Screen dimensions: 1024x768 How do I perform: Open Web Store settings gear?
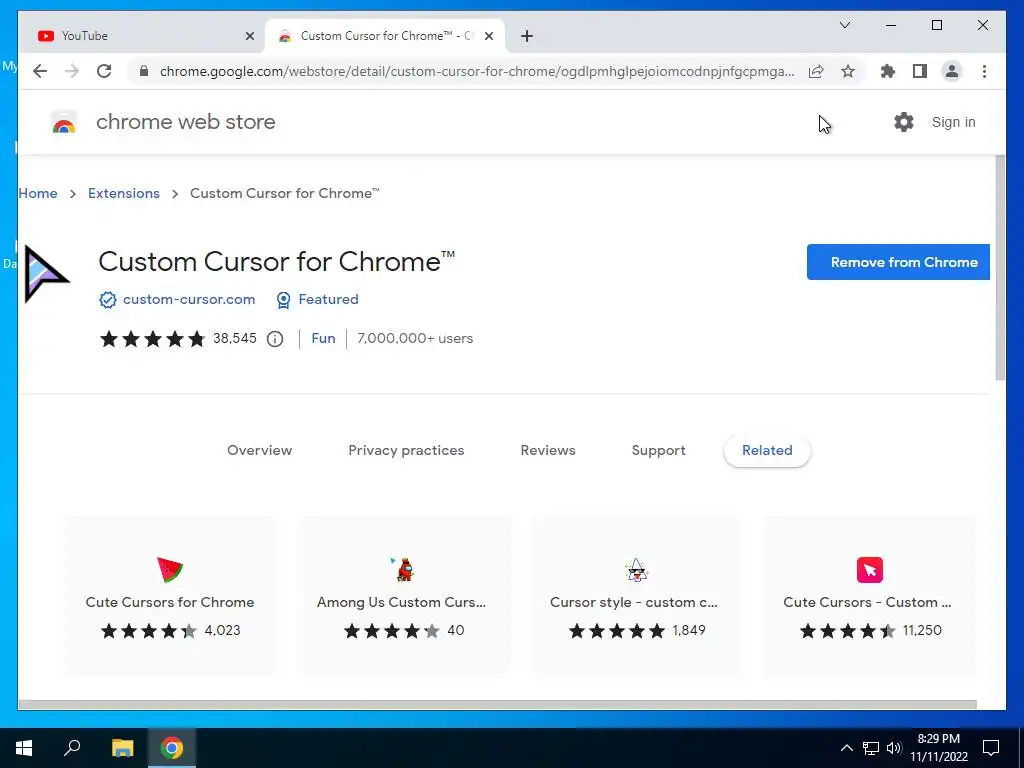tap(904, 122)
